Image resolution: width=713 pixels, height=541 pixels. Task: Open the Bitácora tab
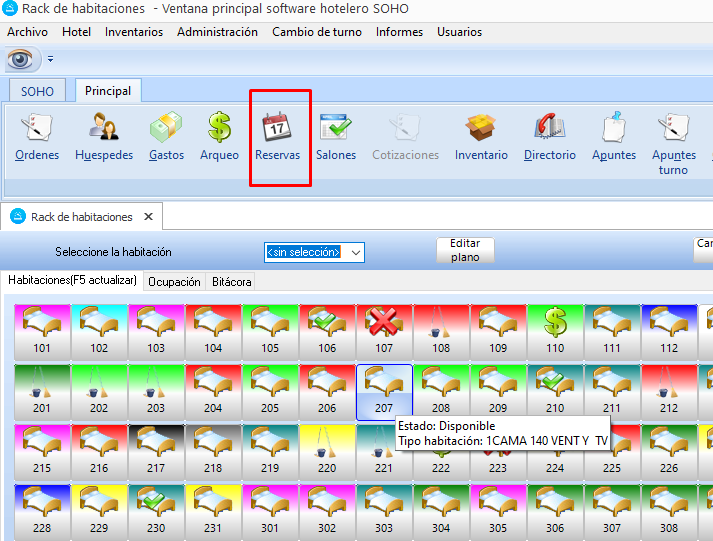pos(231,282)
